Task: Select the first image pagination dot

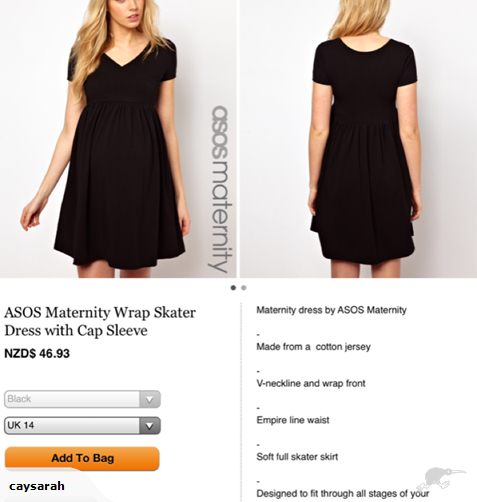Action: [x=233, y=287]
